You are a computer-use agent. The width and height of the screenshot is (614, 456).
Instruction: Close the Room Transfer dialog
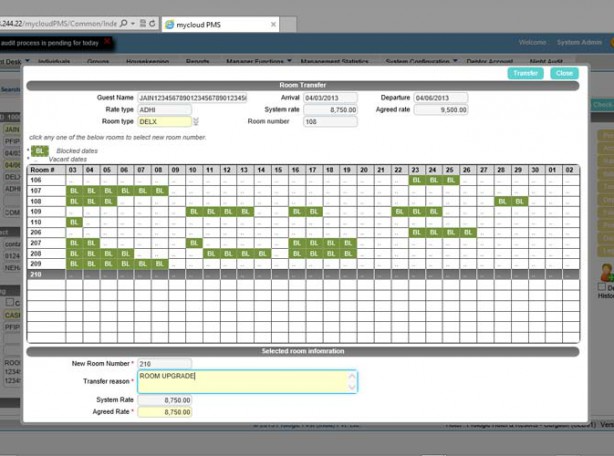pyautogui.click(x=564, y=73)
